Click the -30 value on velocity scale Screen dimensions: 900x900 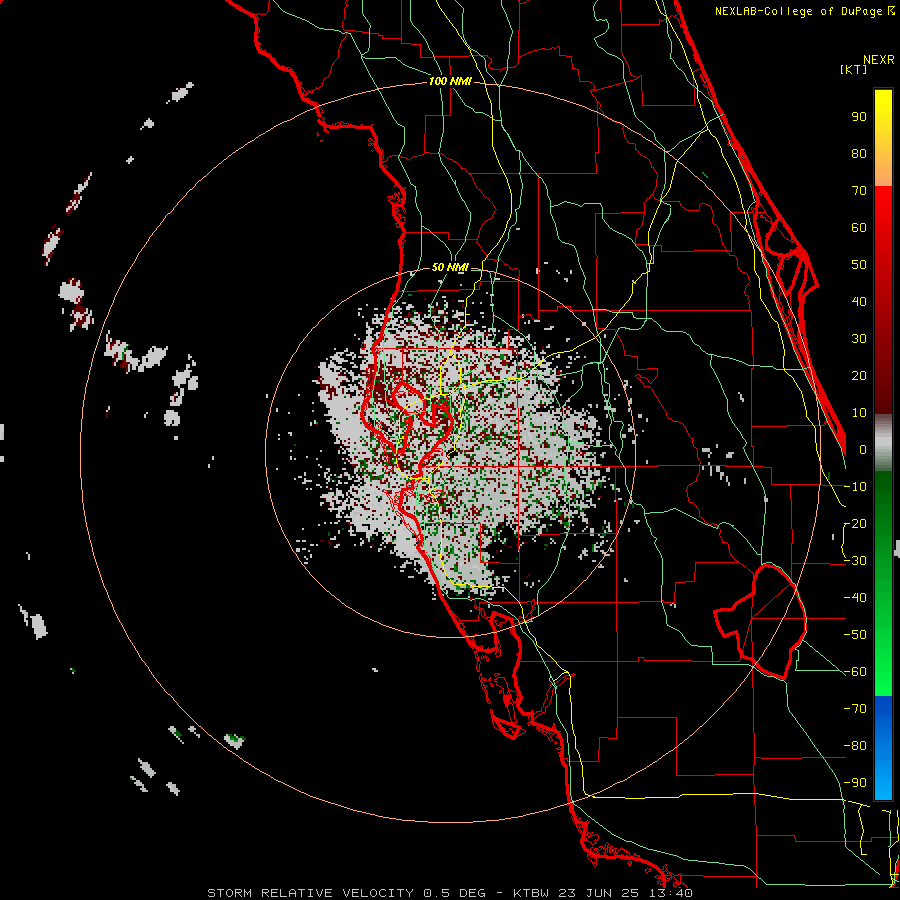coord(856,561)
